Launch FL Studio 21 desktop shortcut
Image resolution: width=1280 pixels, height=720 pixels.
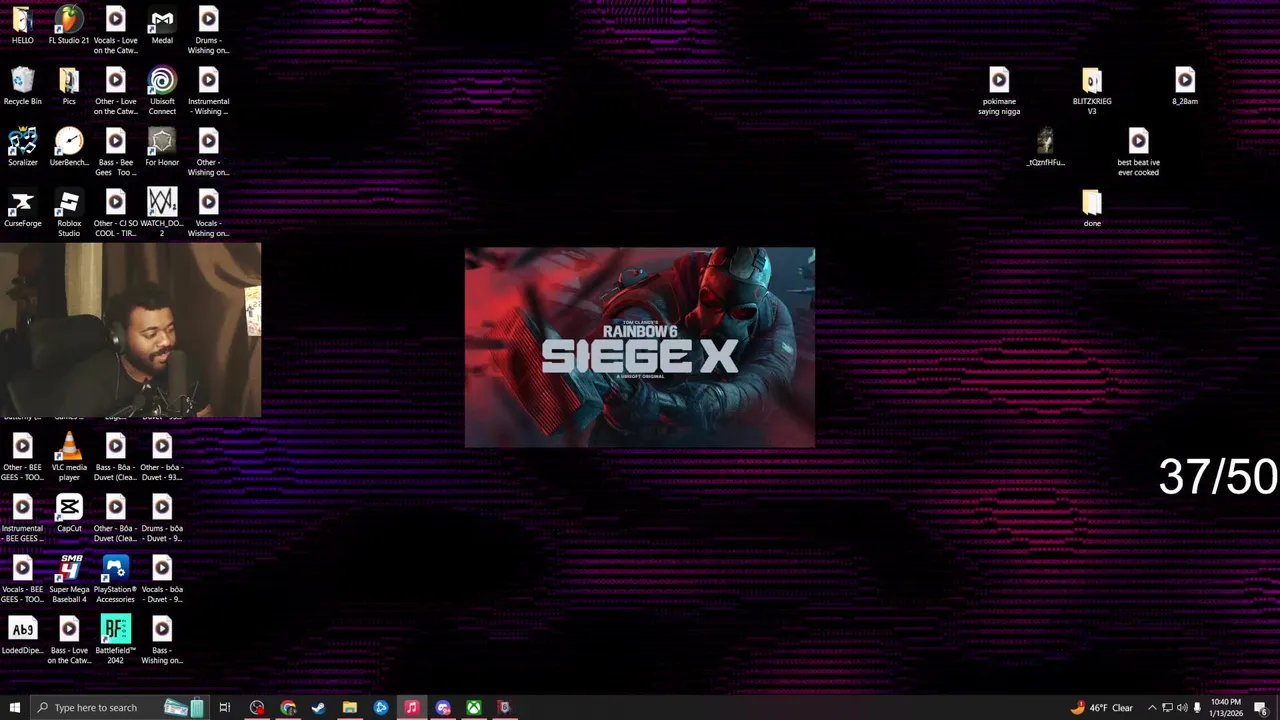(69, 27)
